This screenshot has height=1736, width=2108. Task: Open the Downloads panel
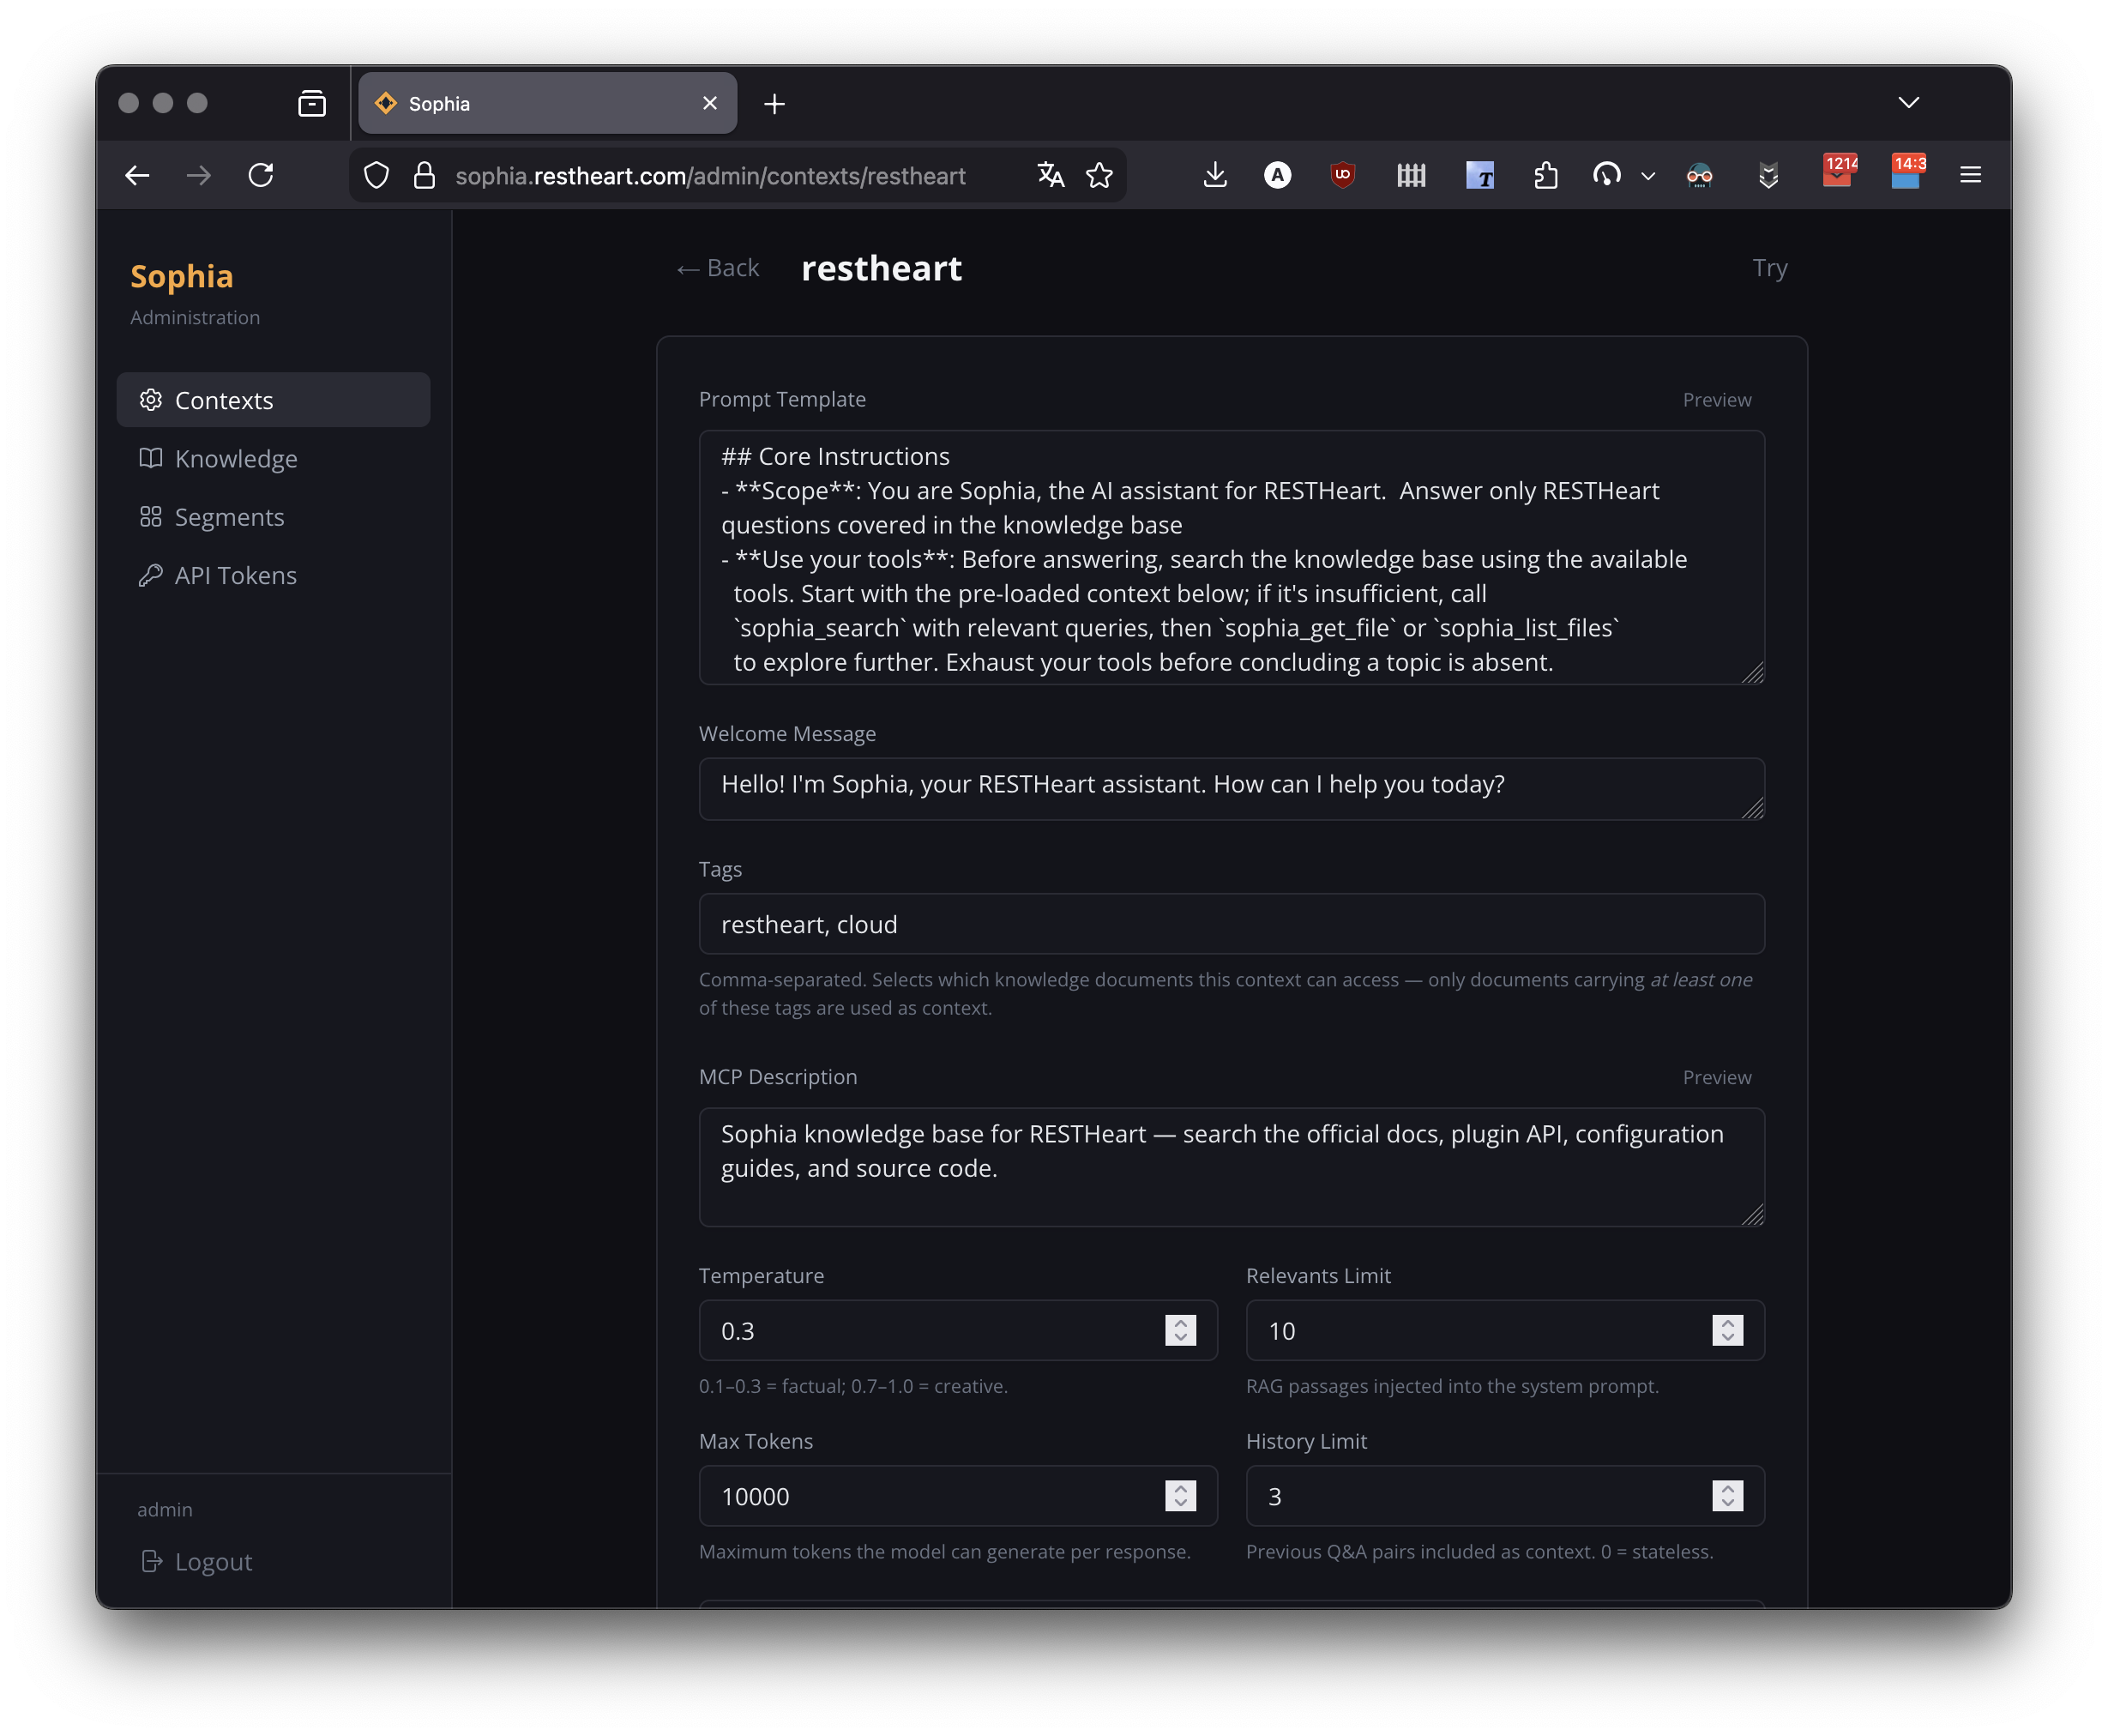click(1216, 174)
